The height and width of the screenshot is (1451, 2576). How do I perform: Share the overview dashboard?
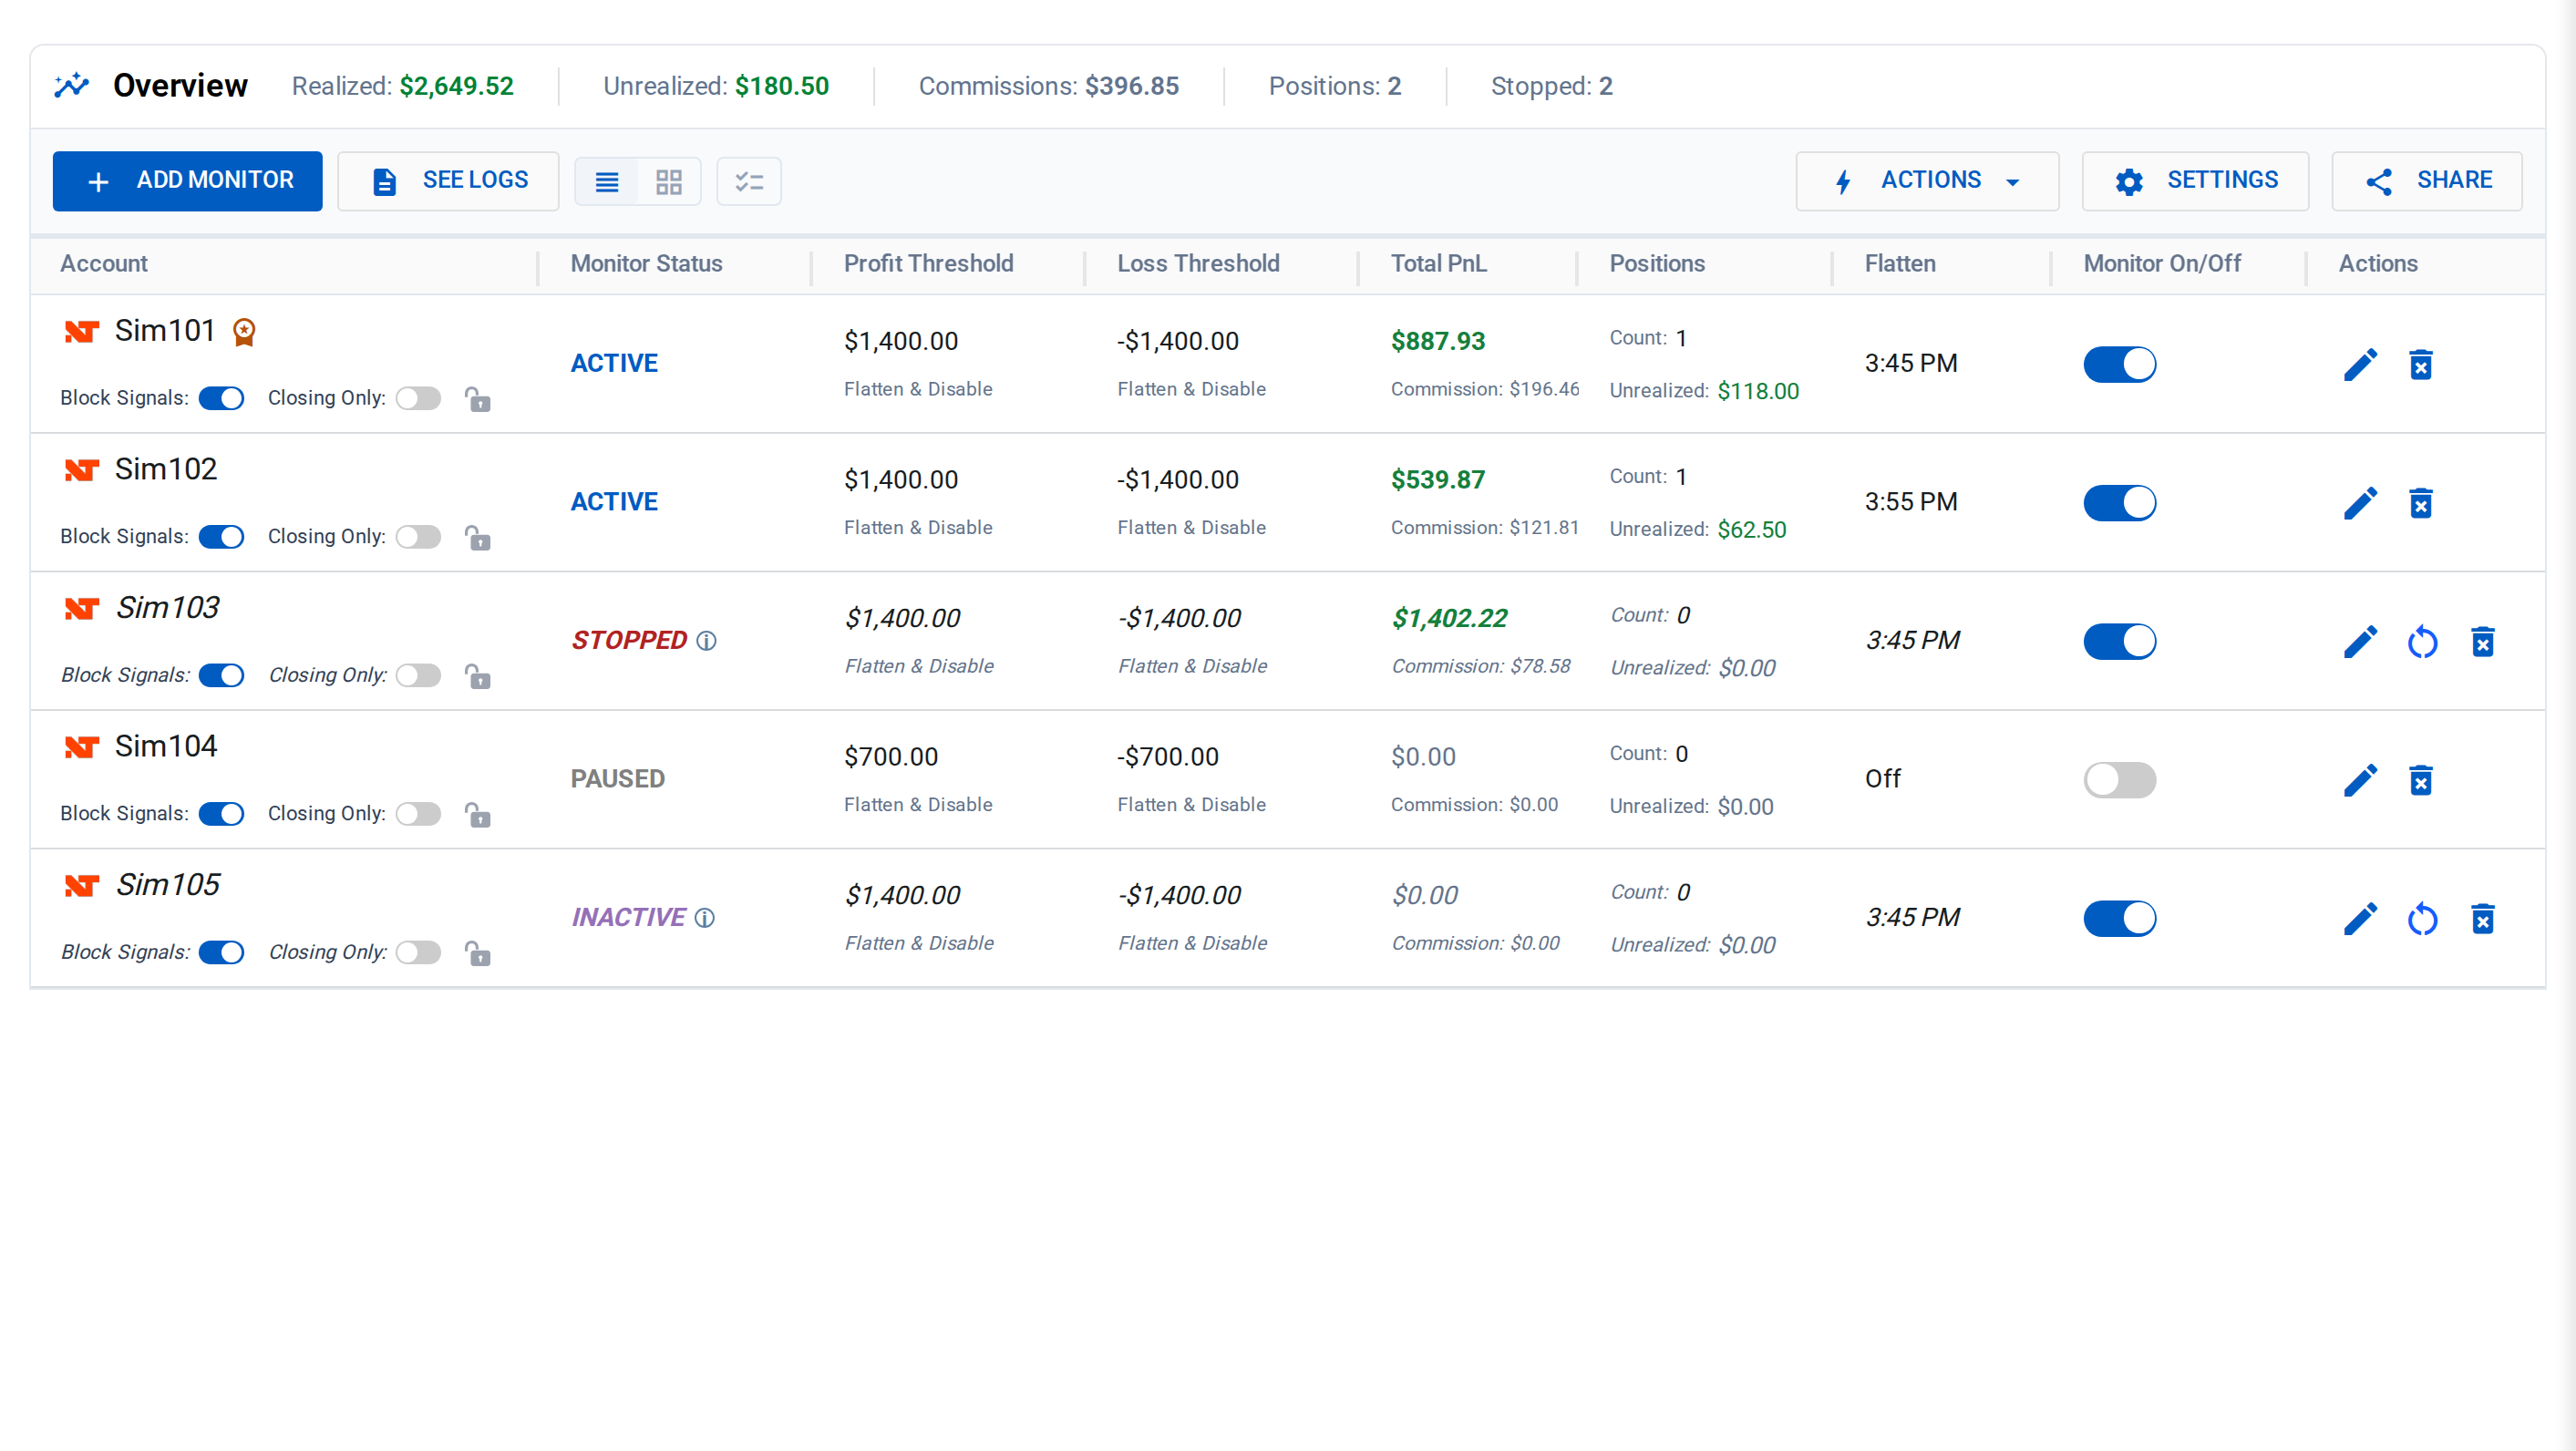pyautogui.click(x=2426, y=181)
